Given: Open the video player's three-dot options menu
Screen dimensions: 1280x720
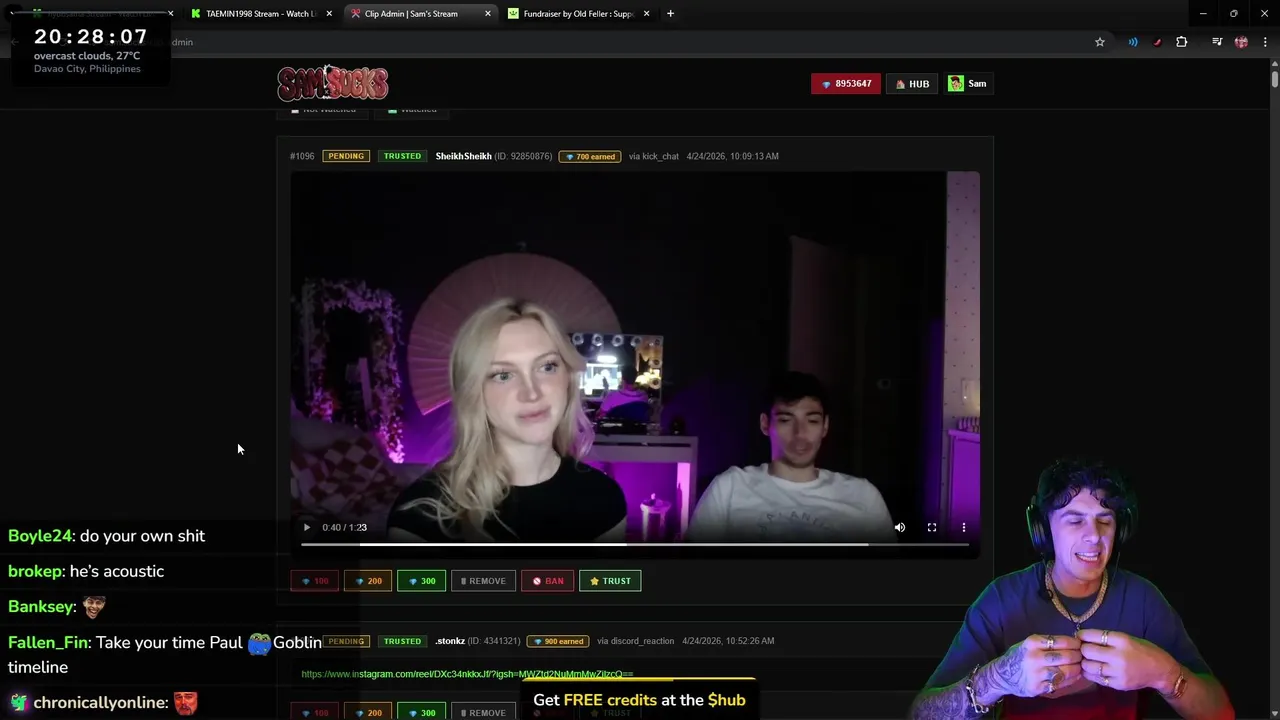Looking at the screenshot, I should point(963,527).
